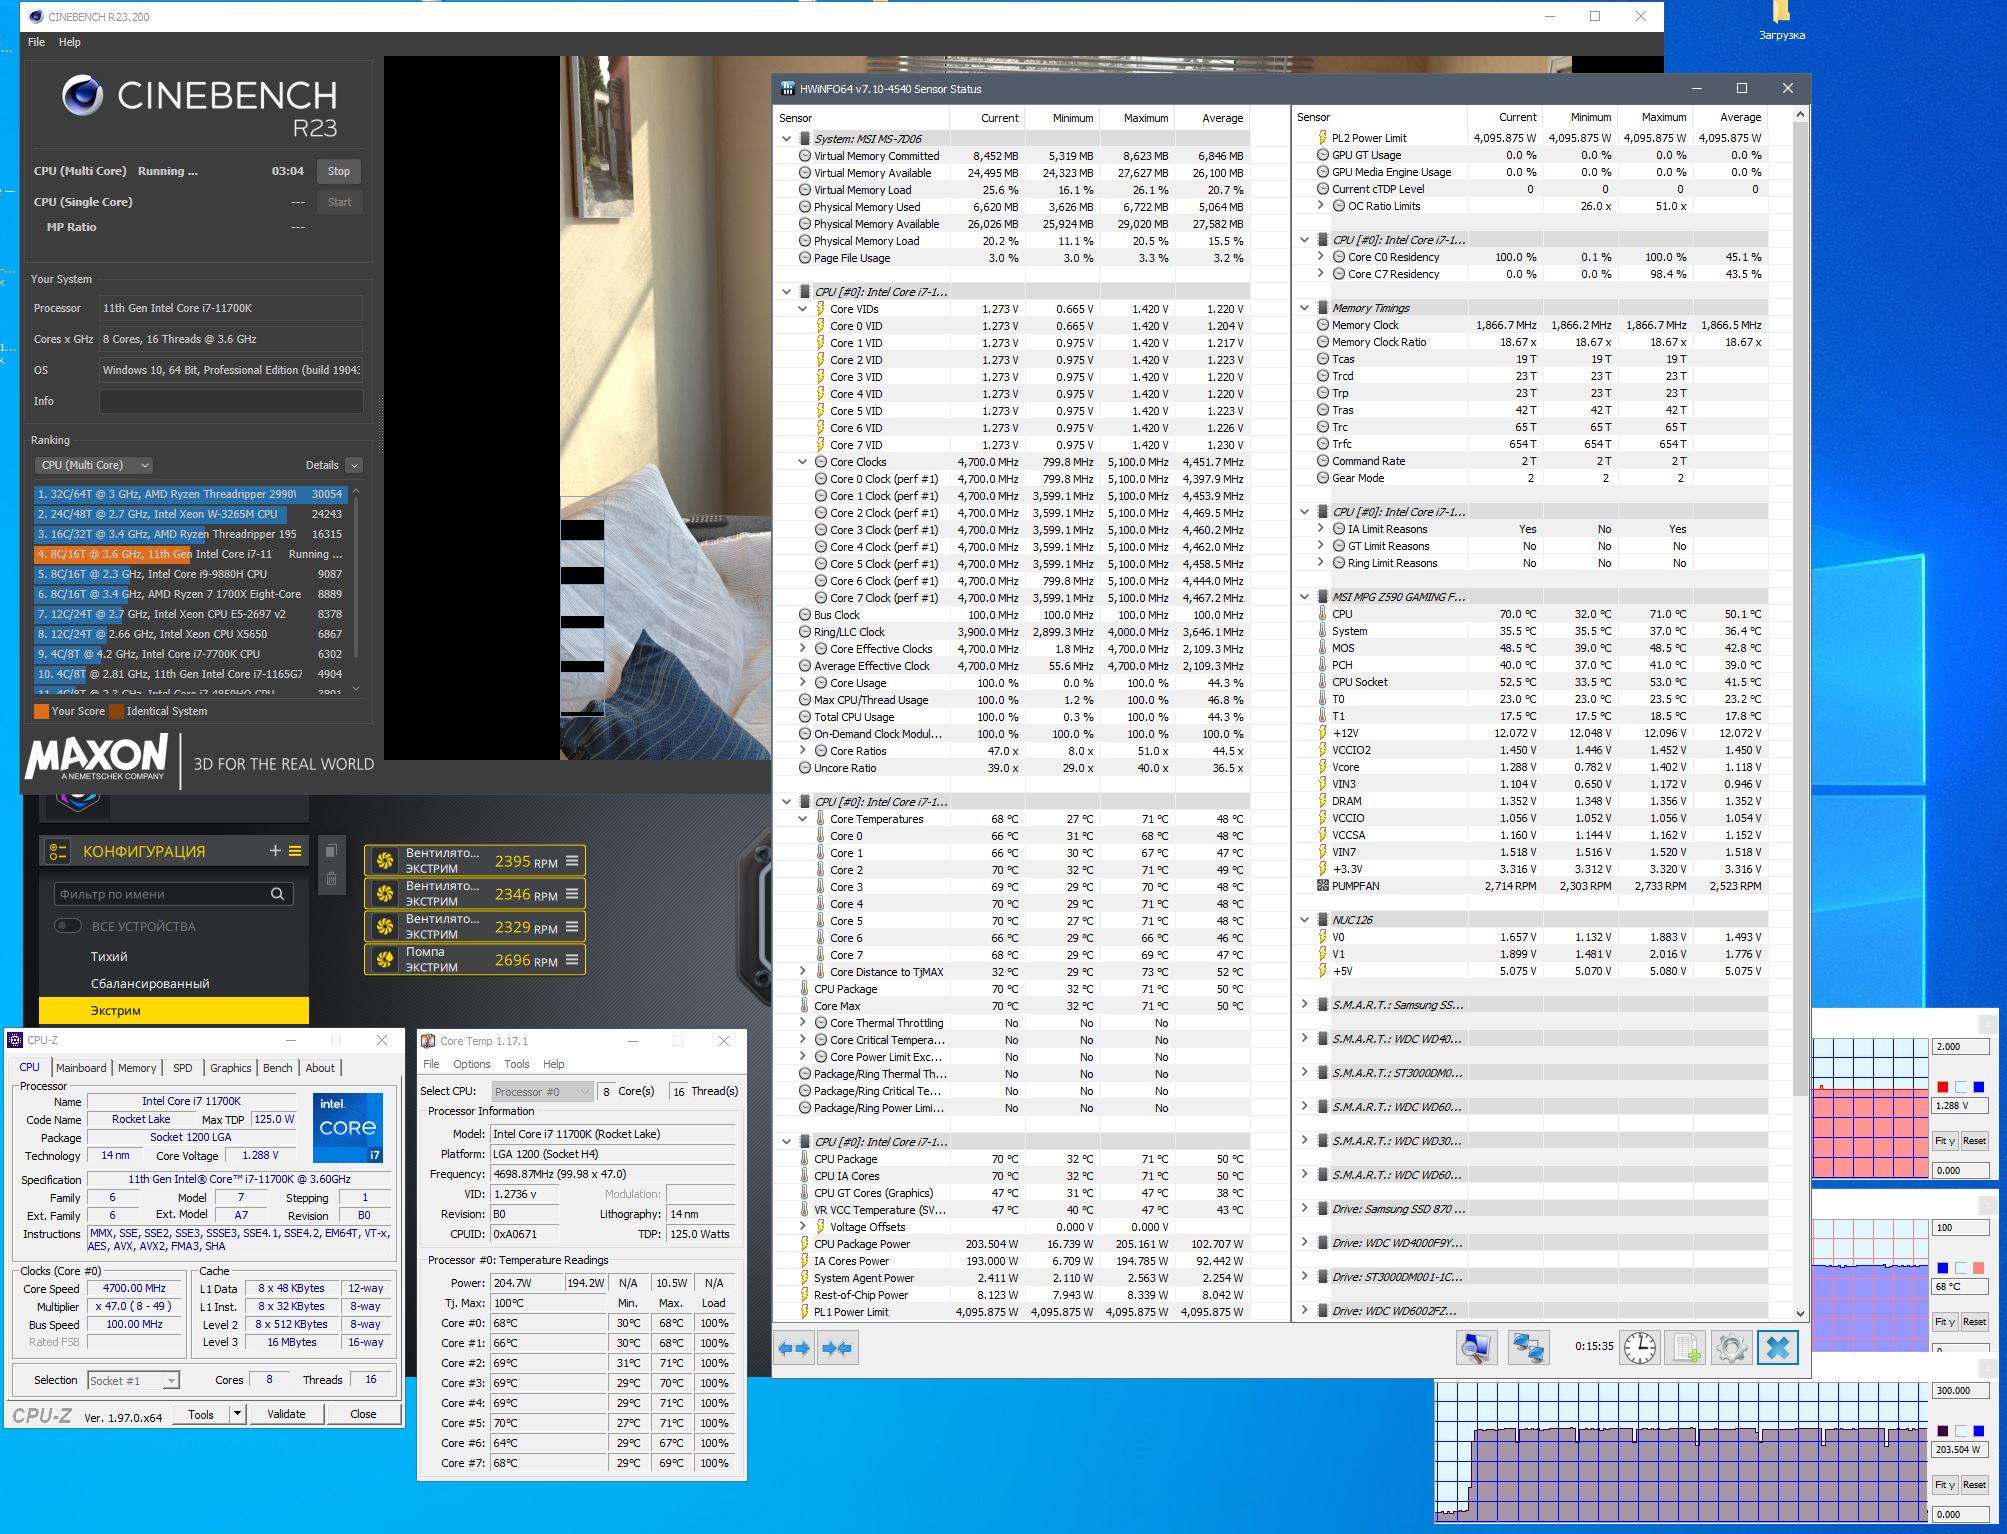
Task: Click HWiNFO reset clock icon
Action: click(1639, 1348)
